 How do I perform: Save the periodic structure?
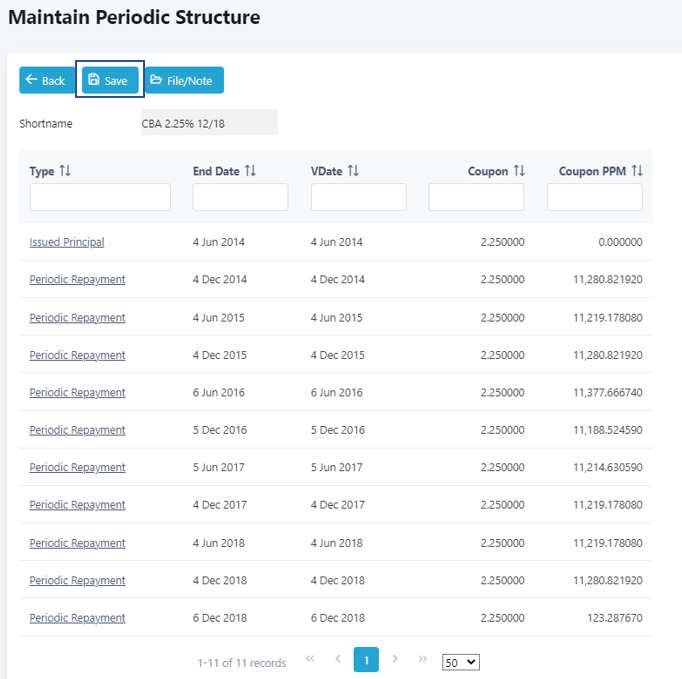(108, 81)
